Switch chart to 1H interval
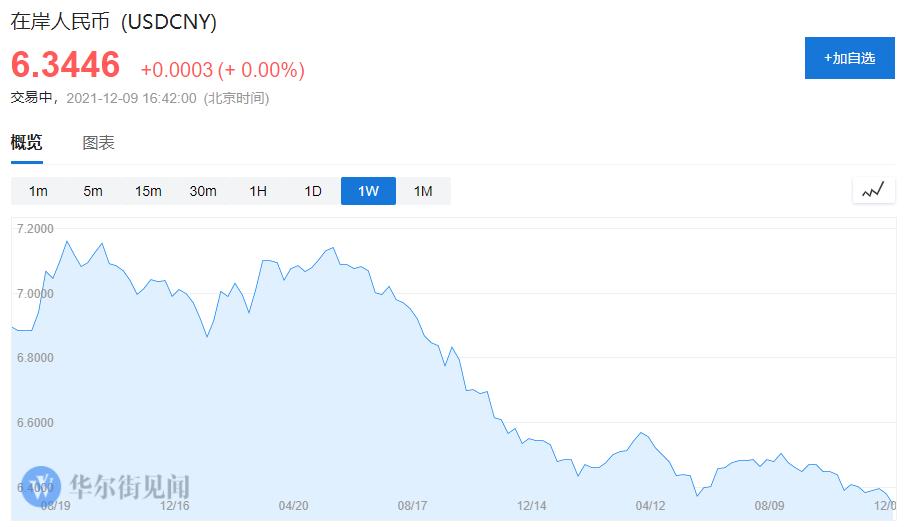The width and height of the screenshot is (904, 527). click(x=258, y=191)
